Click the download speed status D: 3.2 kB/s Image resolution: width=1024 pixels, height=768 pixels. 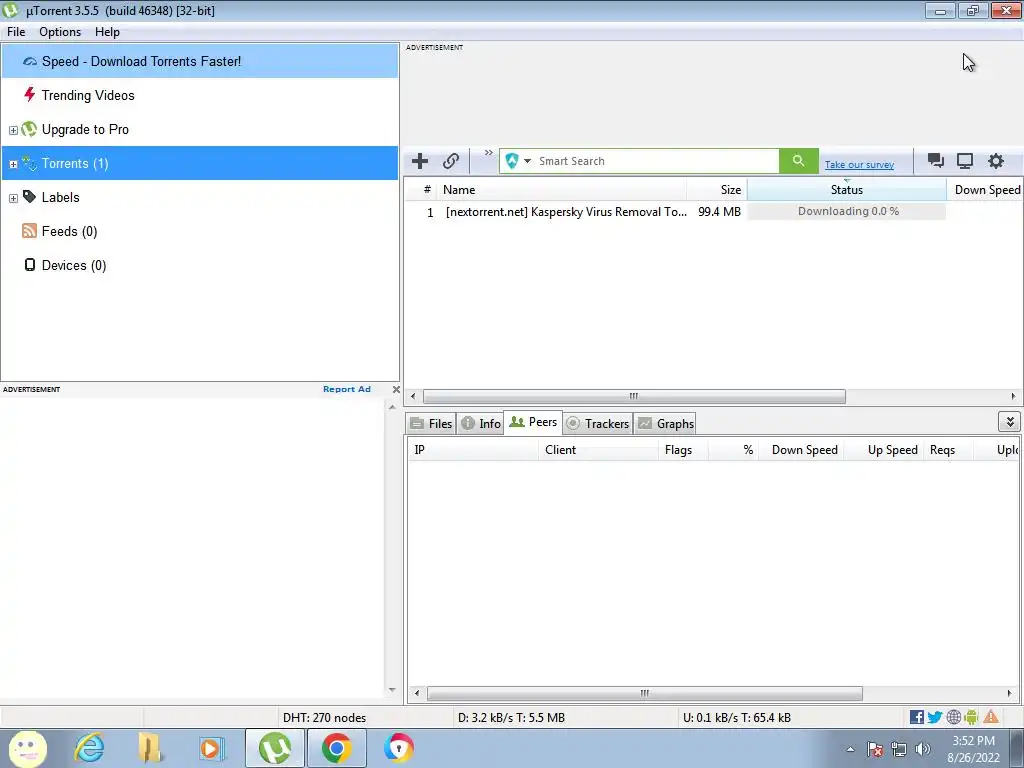(x=511, y=718)
